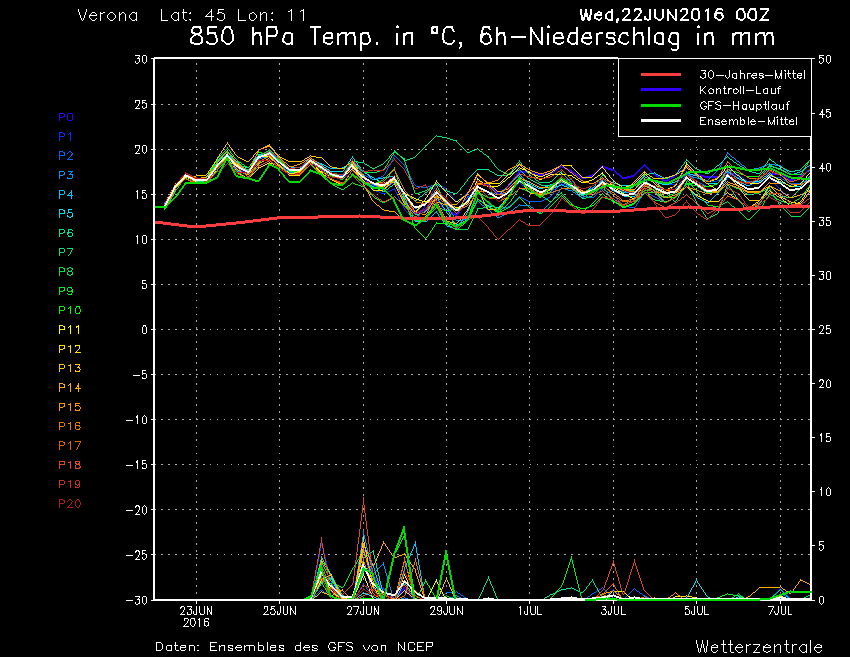The image size is (850, 657).
Task: Click the P19 ensemble member label
Action: pyautogui.click(x=69, y=484)
